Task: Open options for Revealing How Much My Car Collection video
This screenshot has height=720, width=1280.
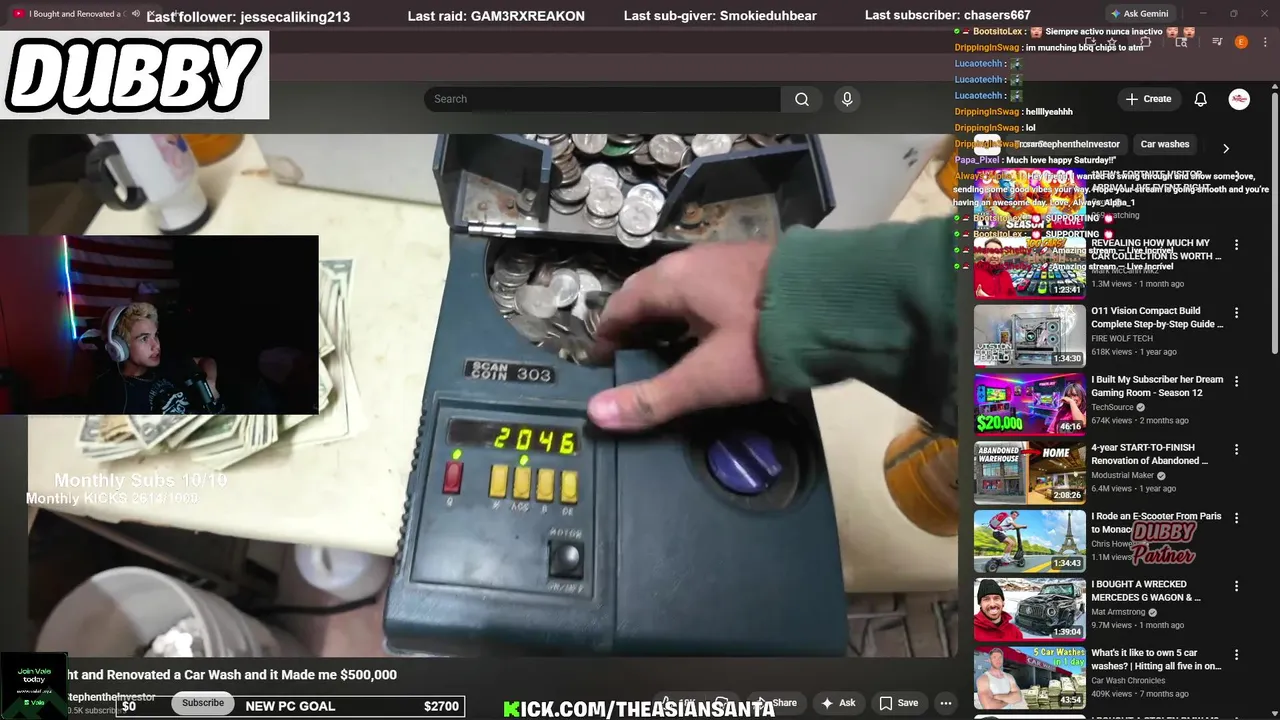Action: point(1236,245)
